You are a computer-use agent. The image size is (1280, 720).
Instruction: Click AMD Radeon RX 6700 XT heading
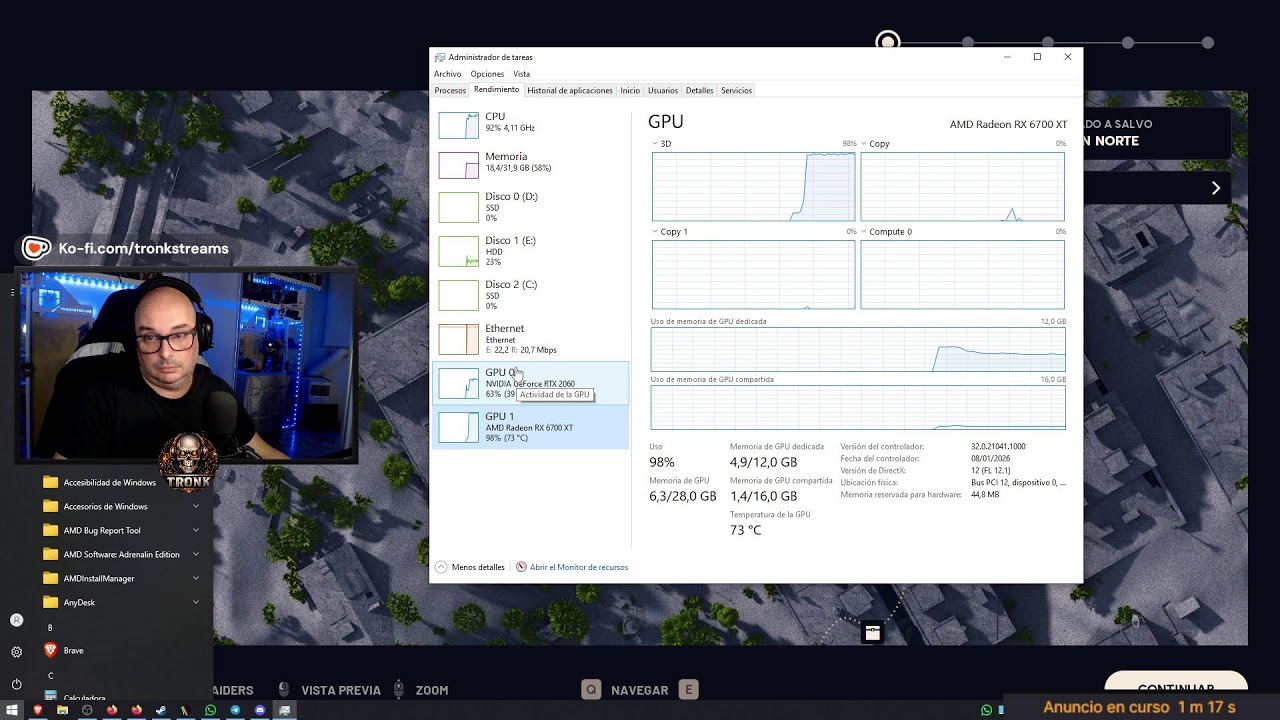click(x=1008, y=124)
